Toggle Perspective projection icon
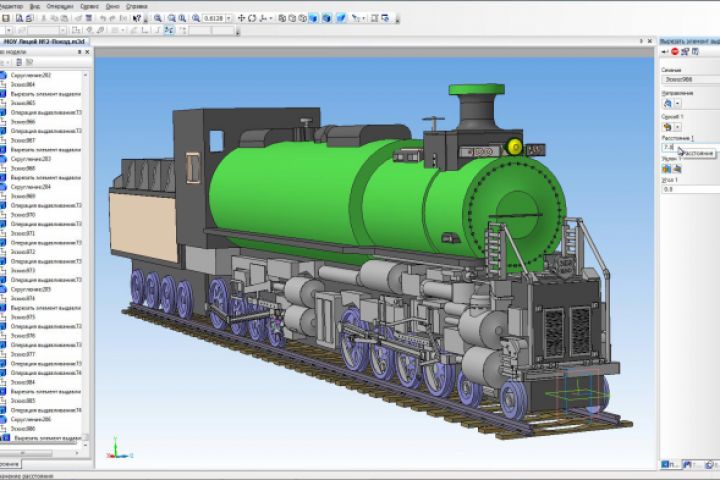Image resolution: width=720 pixels, height=480 pixels. tap(341, 18)
